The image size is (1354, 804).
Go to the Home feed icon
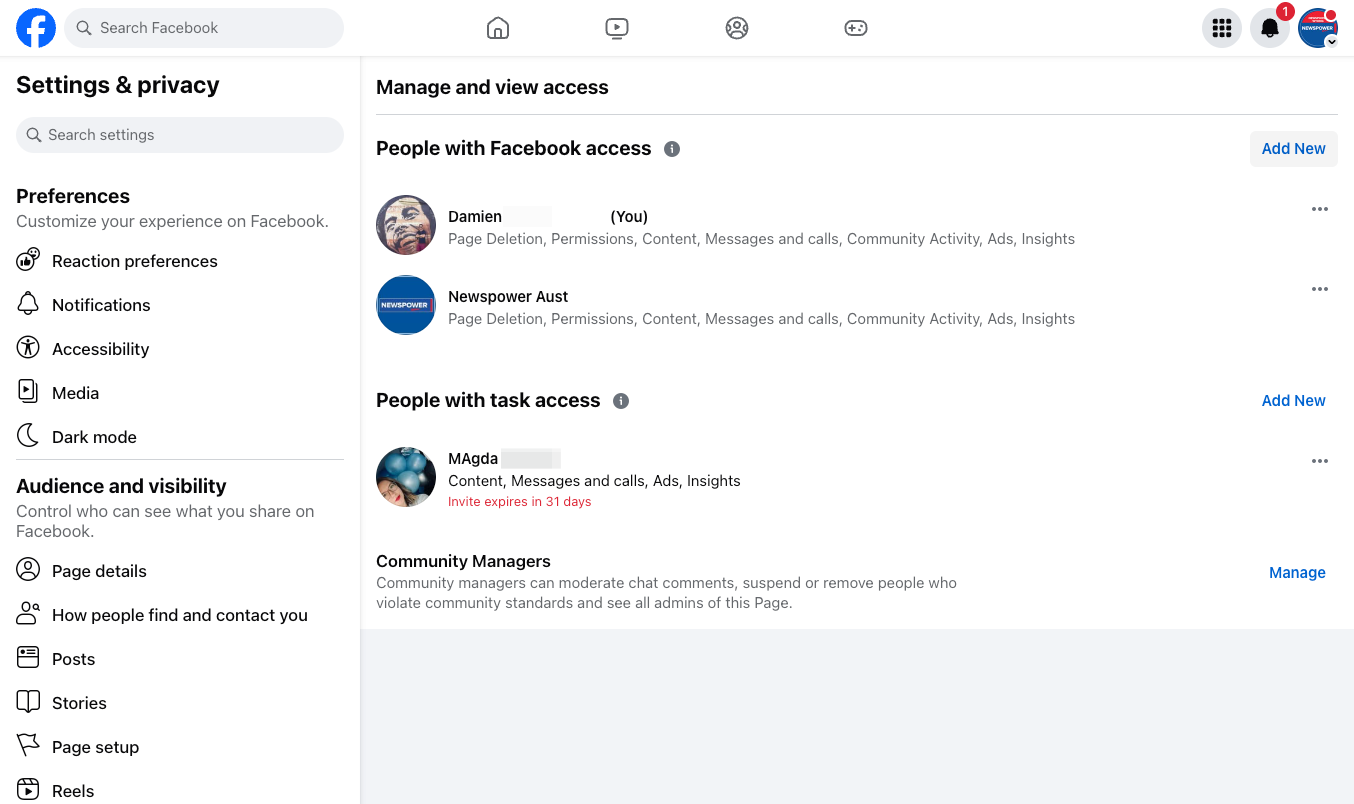pos(498,28)
